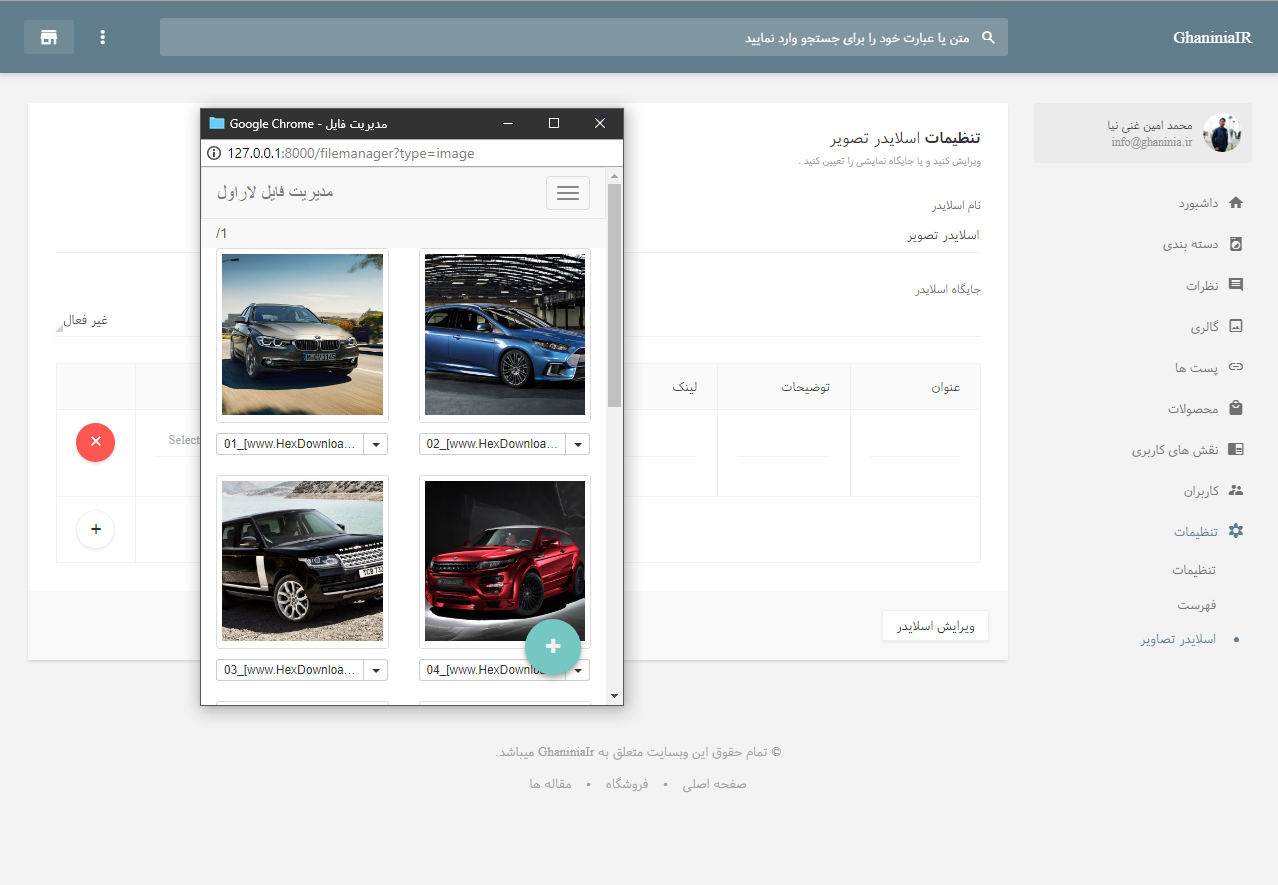Open the تنظیمات sub-item under settings
Viewport: 1278px width, 885px height.
(x=1194, y=570)
